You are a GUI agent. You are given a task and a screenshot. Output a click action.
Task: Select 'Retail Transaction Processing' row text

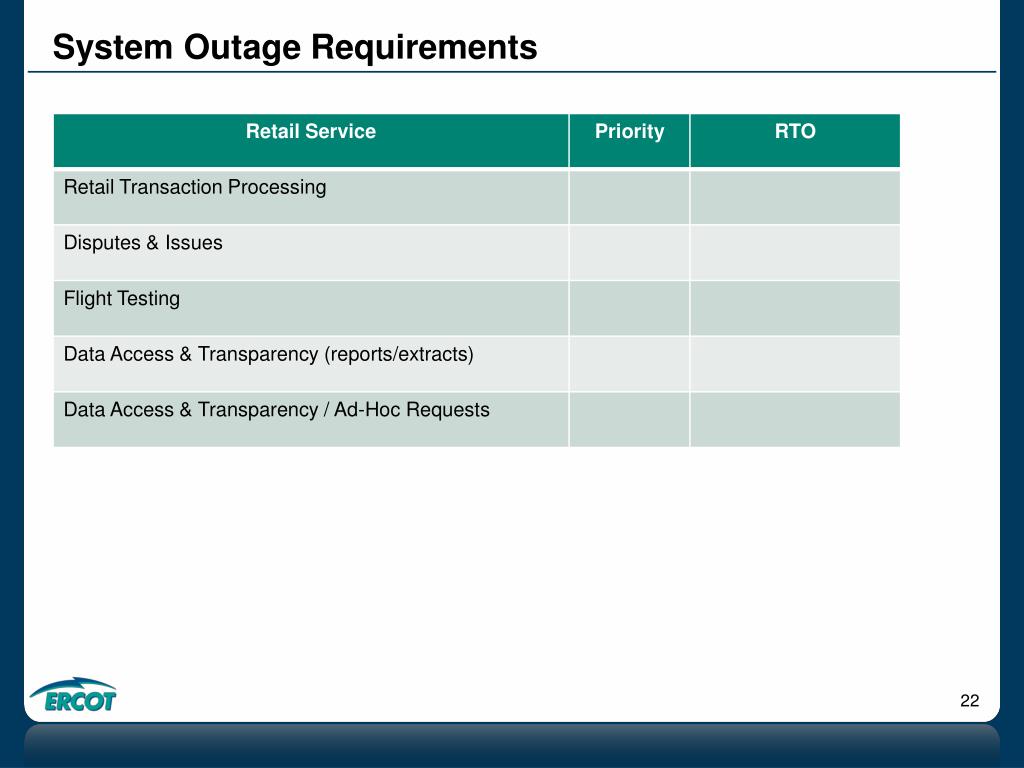tap(195, 187)
